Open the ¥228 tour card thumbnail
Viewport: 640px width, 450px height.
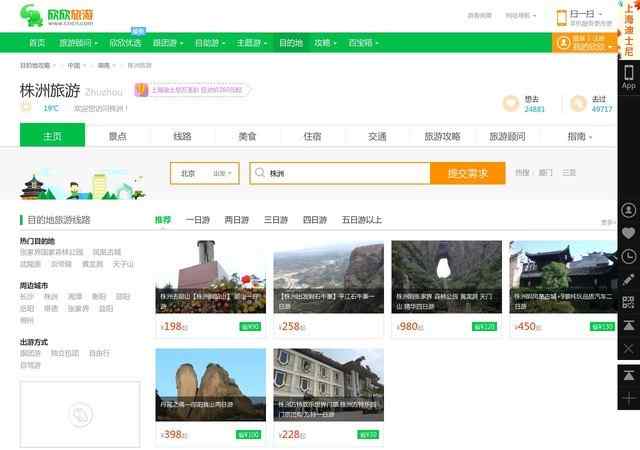pos(329,385)
